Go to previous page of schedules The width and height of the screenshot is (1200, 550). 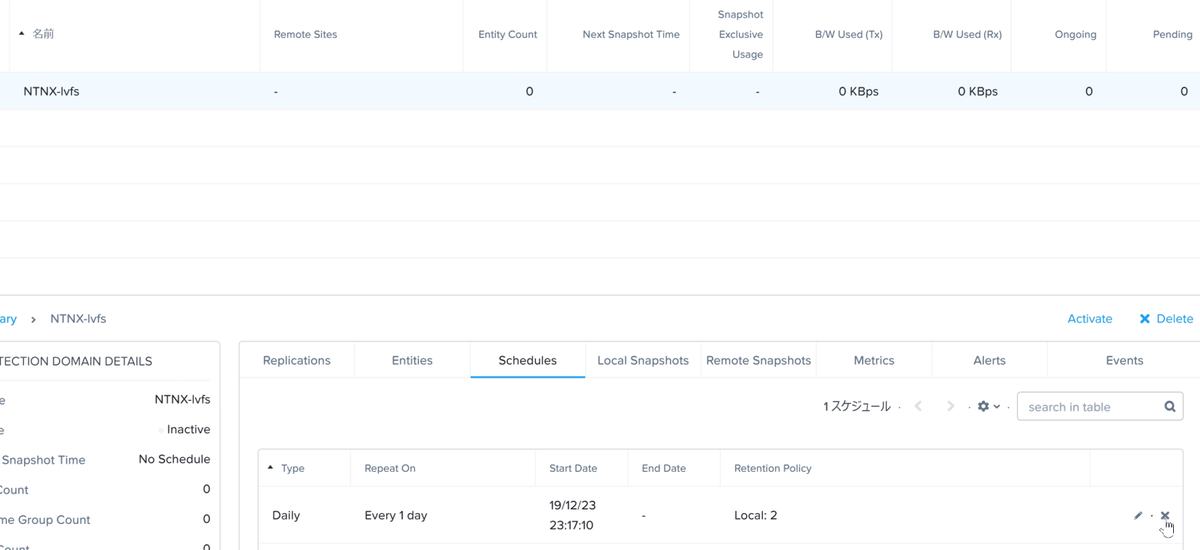click(919, 407)
